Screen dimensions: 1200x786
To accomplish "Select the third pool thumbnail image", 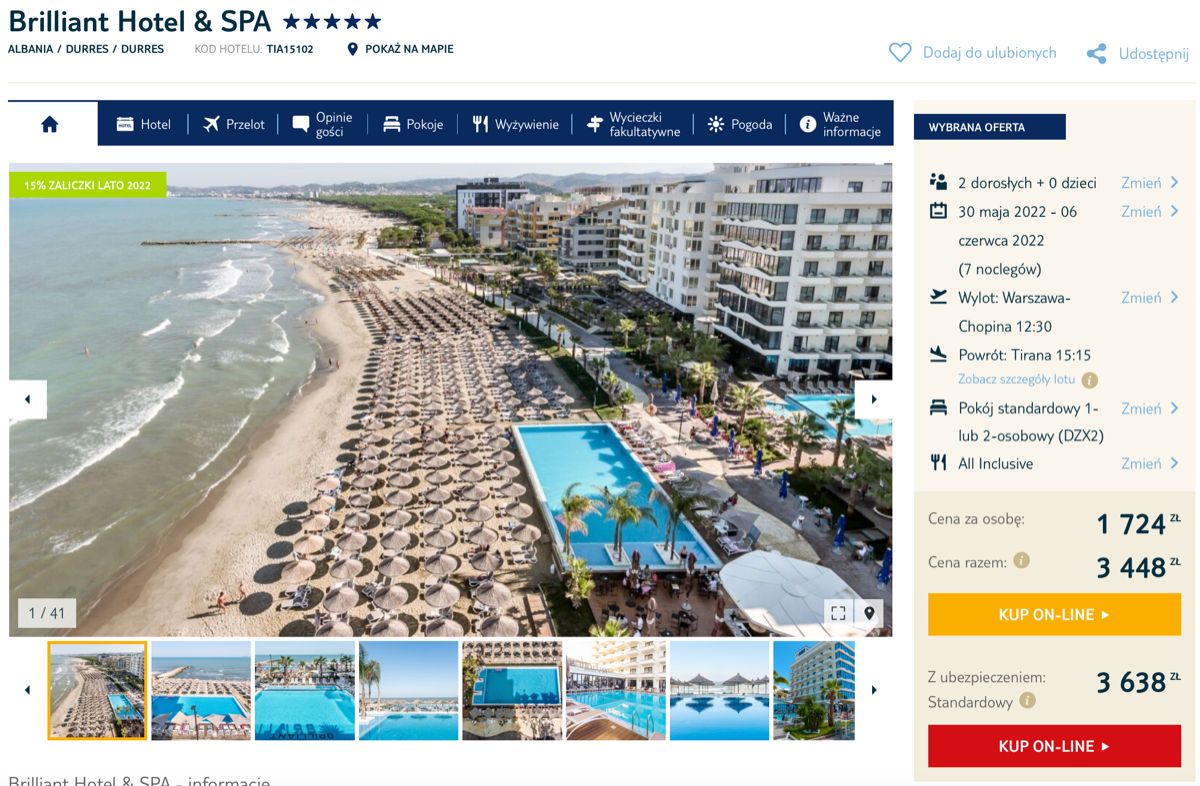I will click(305, 691).
